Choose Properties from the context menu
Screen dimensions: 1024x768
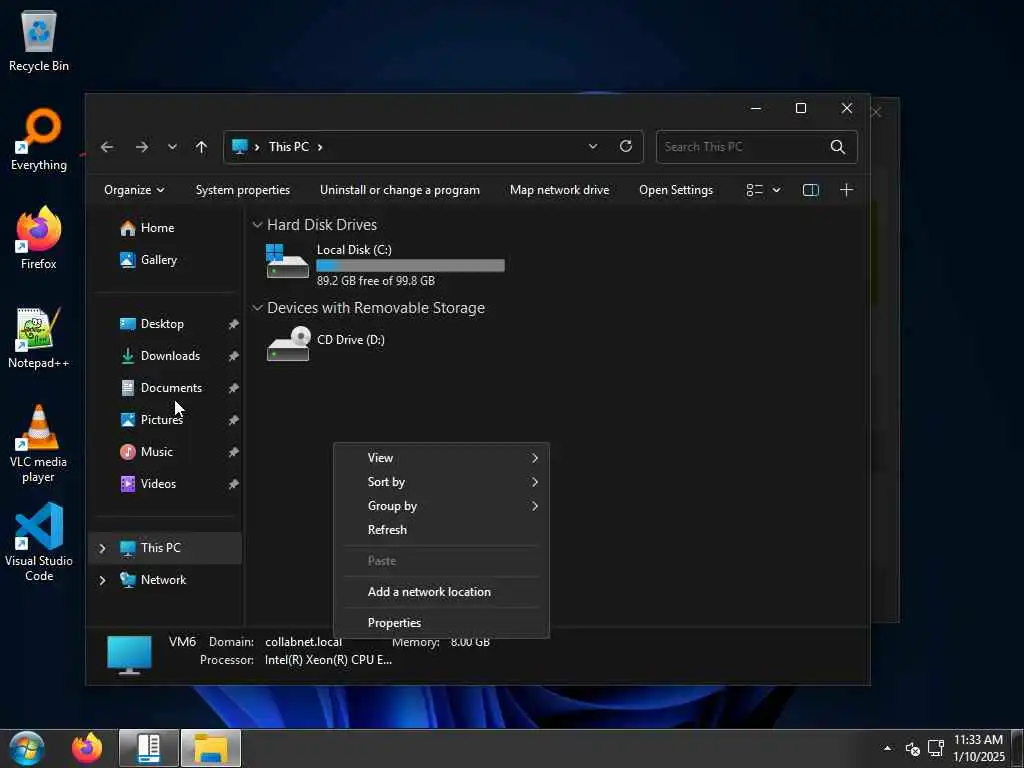pyautogui.click(x=441, y=623)
